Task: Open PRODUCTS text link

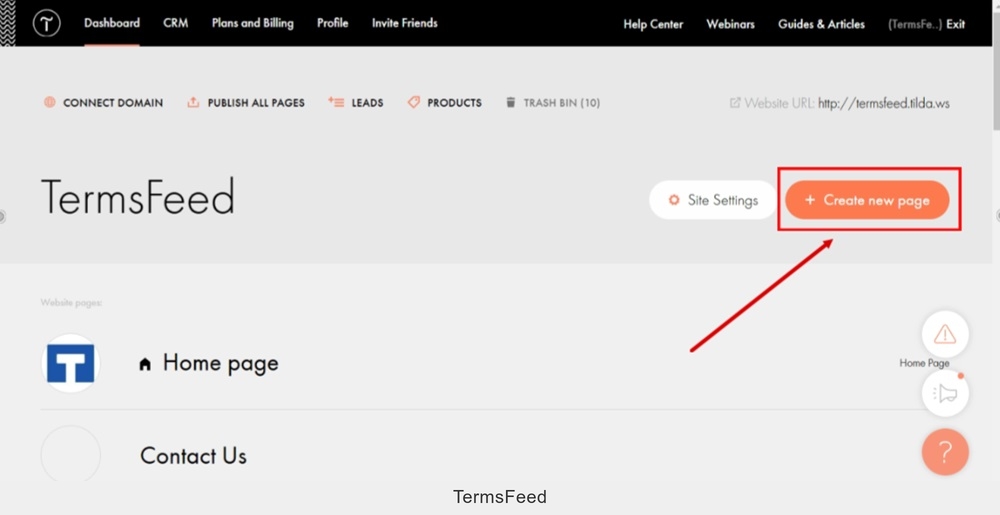Action: [454, 103]
